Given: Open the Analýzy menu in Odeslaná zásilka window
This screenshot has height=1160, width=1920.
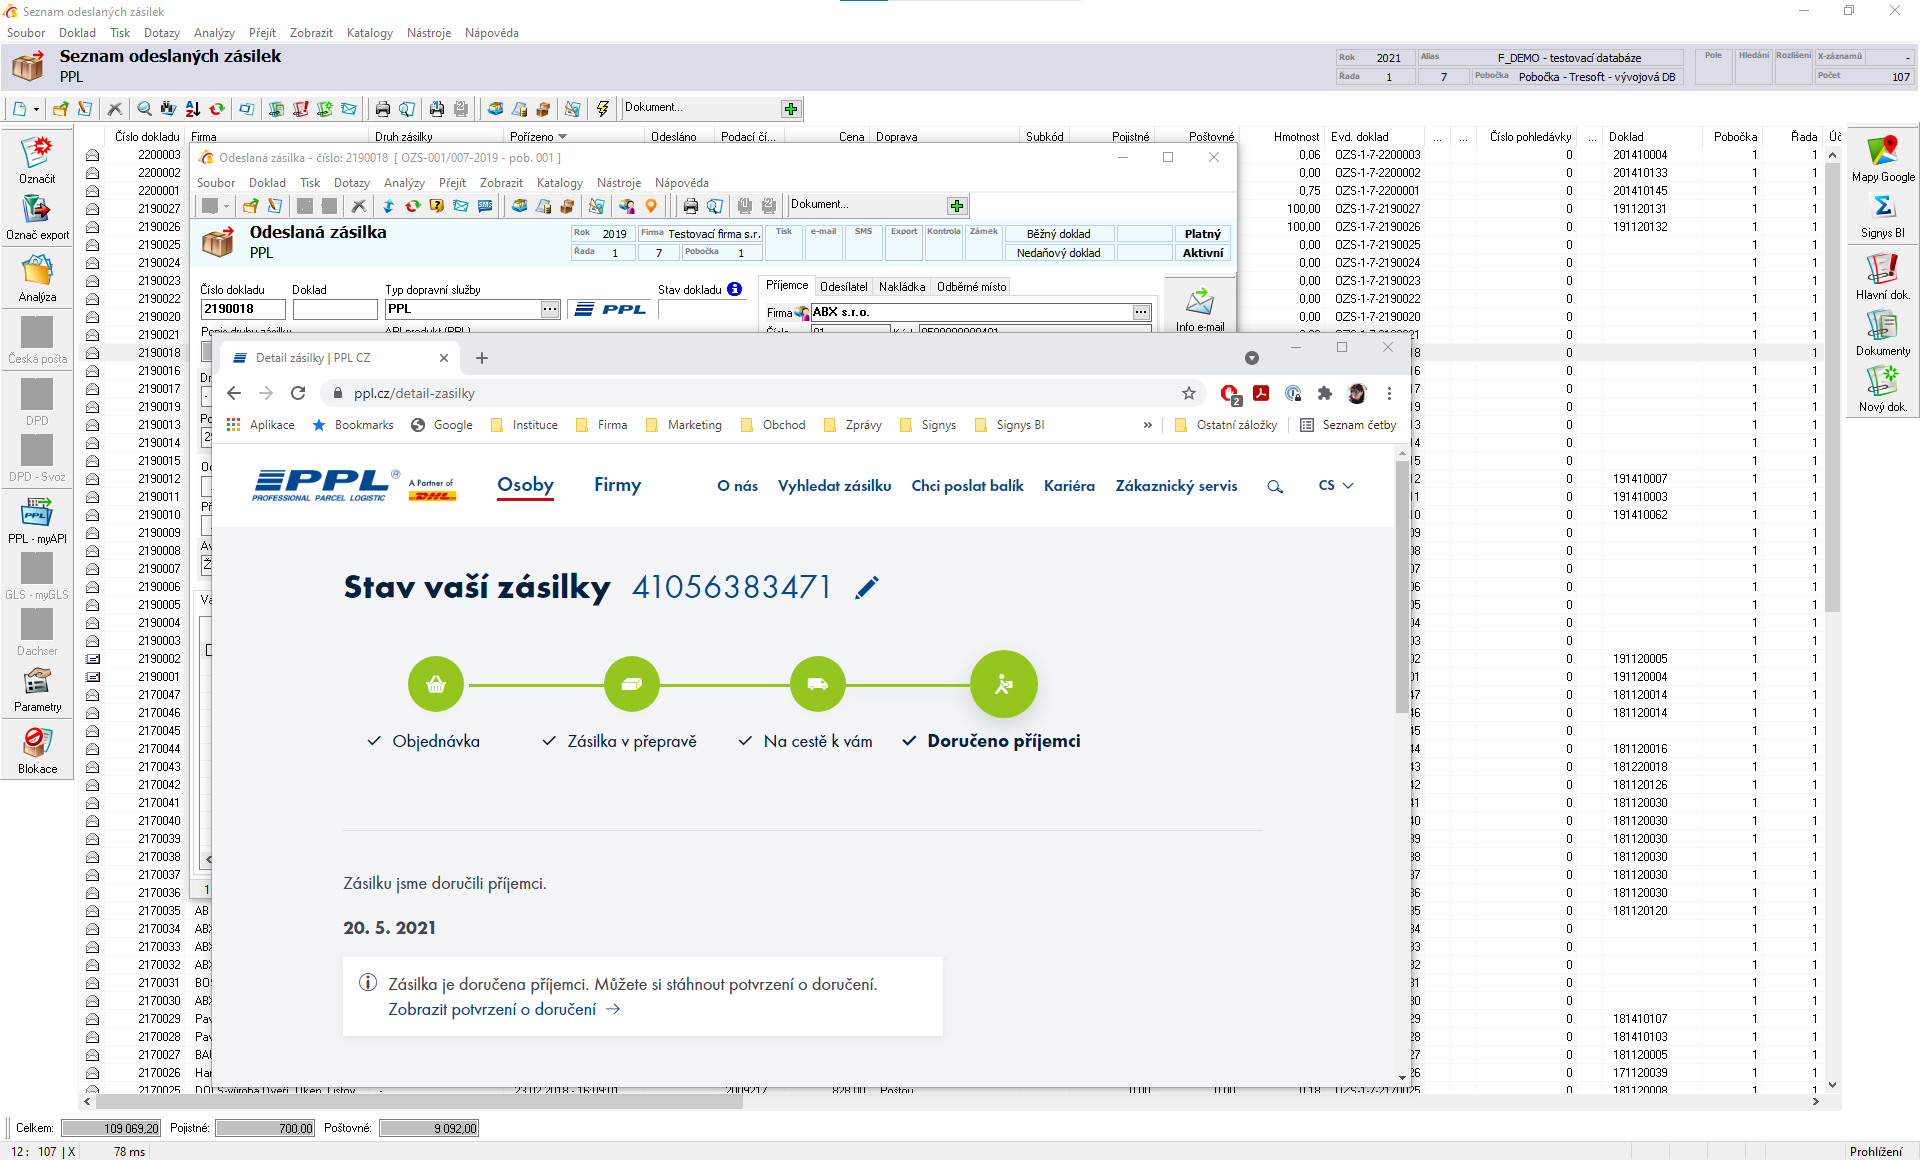Looking at the screenshot, I should (404, 183).
